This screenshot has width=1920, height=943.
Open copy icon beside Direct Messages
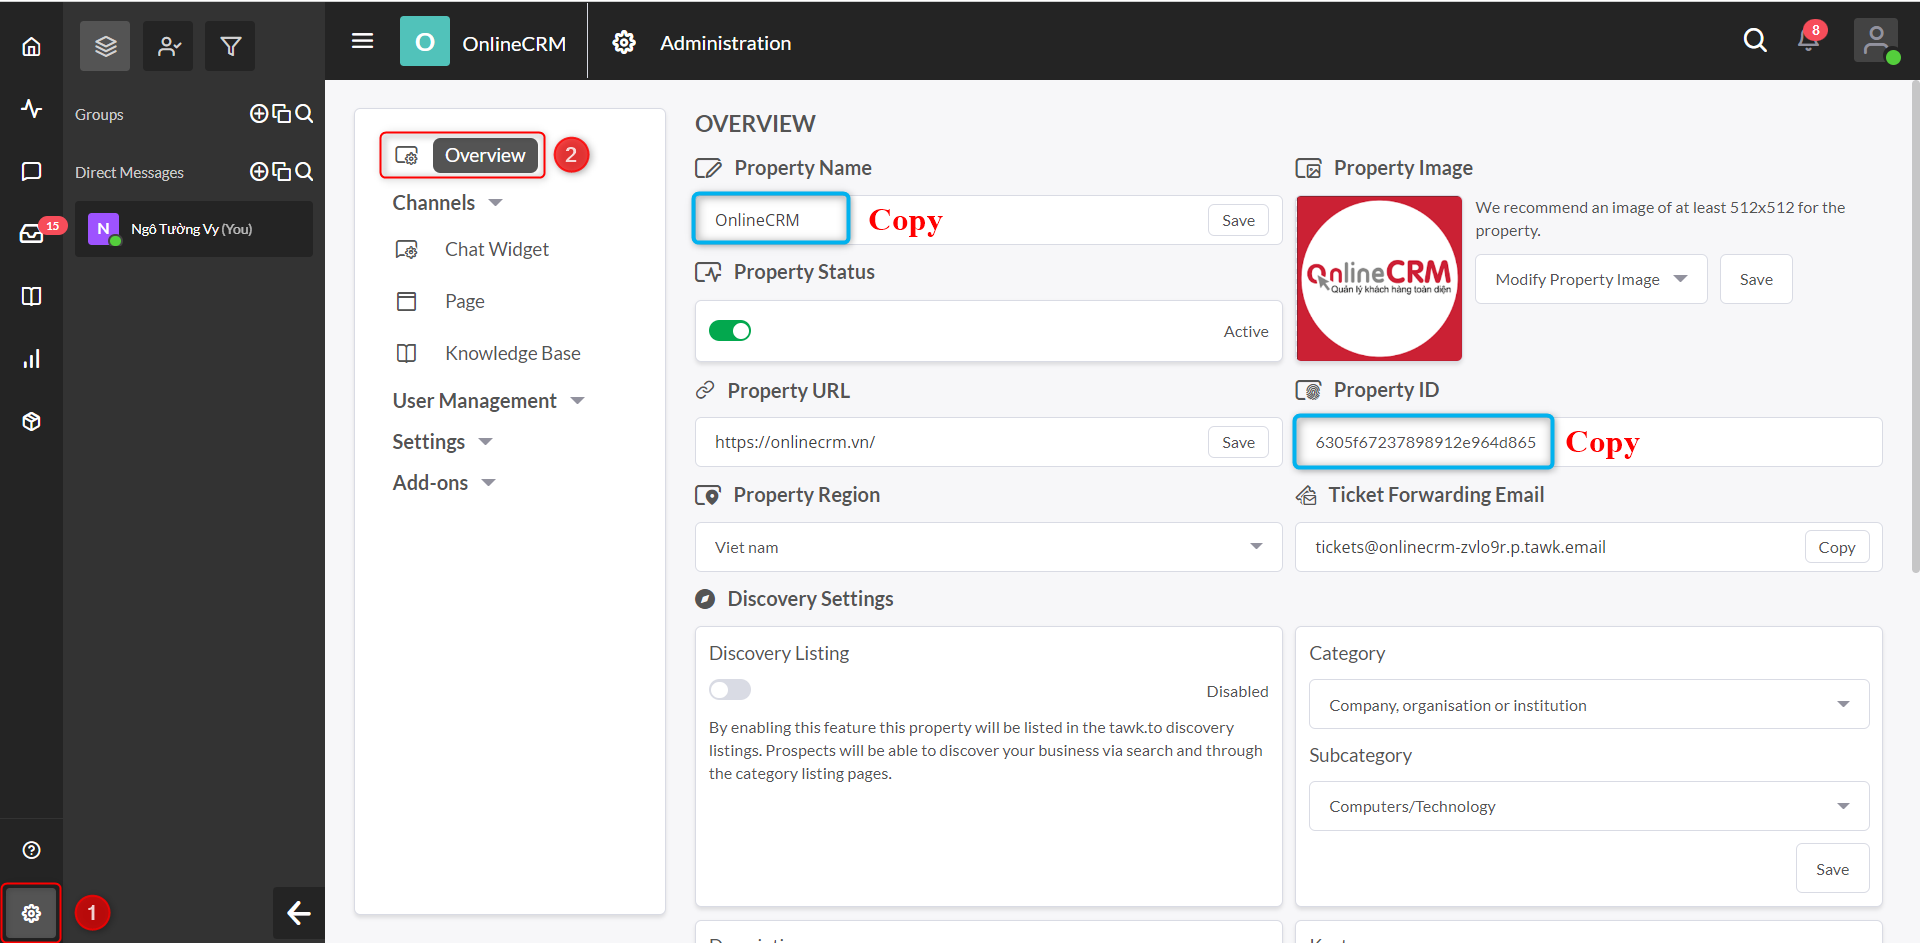tap(282, 171)
